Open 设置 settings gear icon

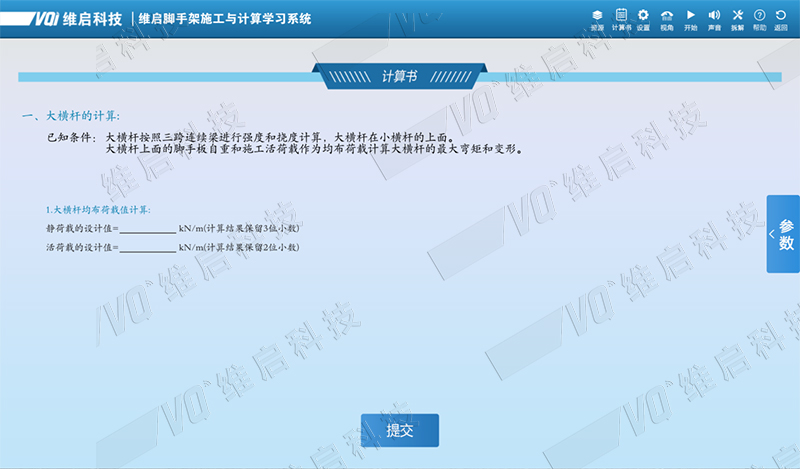click(643, 18)
